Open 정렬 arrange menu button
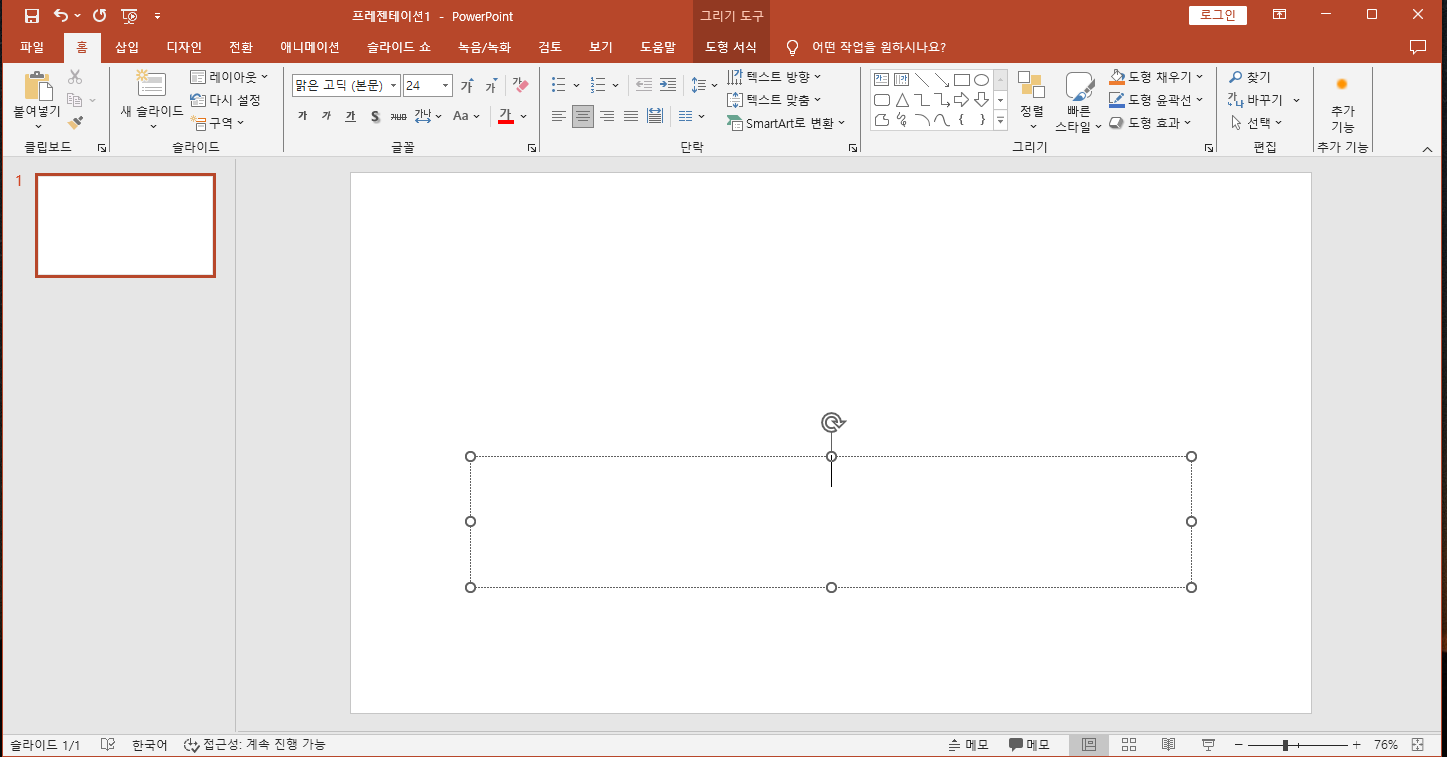 click(x=1031, y=100)
